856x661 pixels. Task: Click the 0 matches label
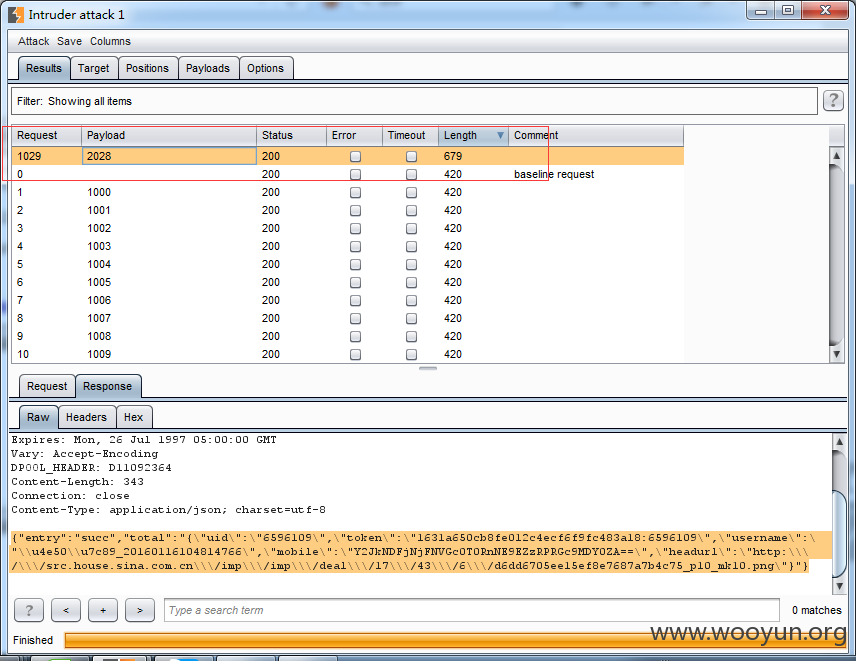point(817,610)
